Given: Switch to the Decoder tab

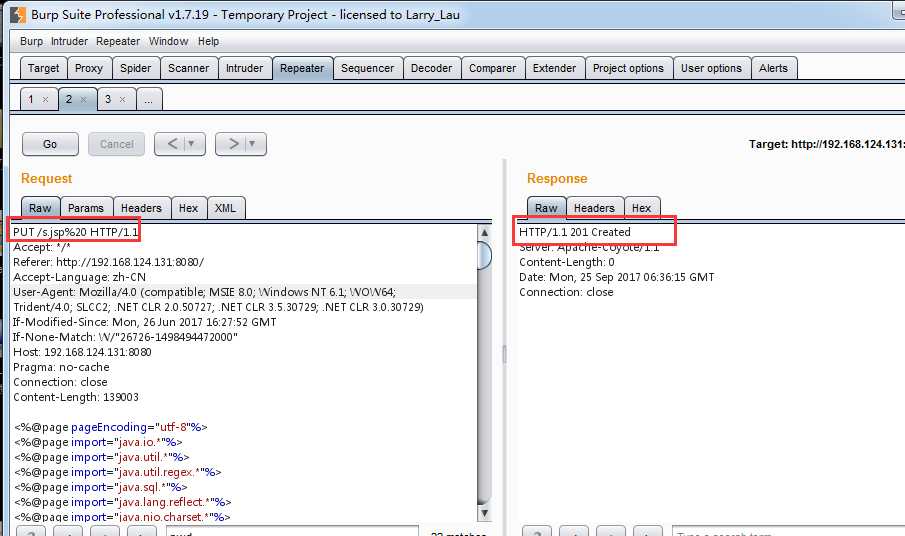Looking at the screenshot, I should pos(432,68).
